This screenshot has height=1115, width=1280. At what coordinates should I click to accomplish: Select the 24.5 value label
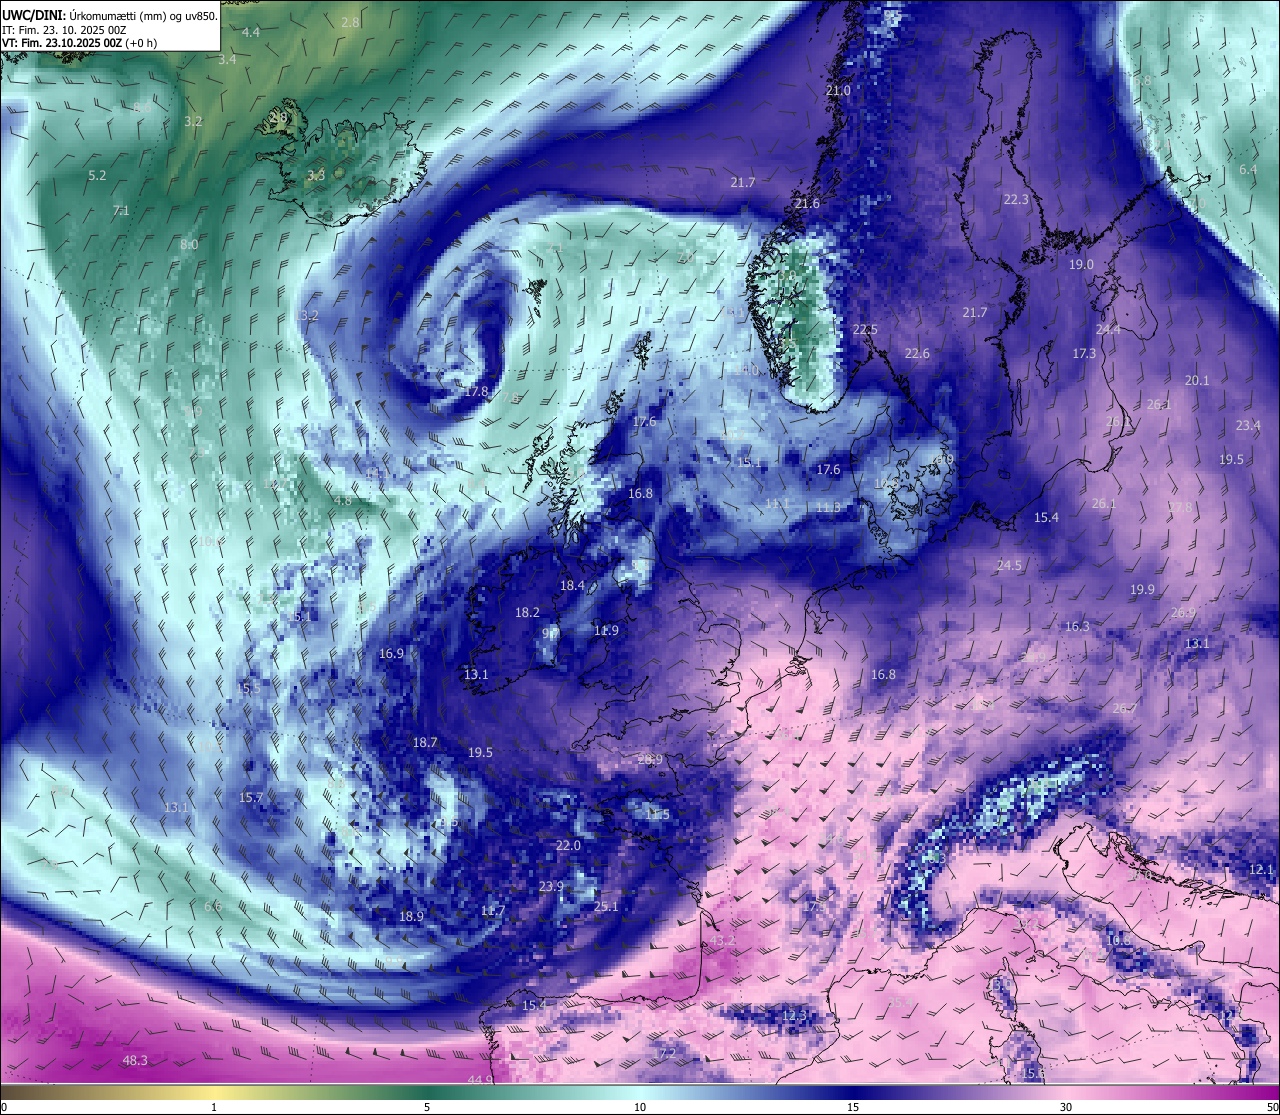tap(1009, 566)
